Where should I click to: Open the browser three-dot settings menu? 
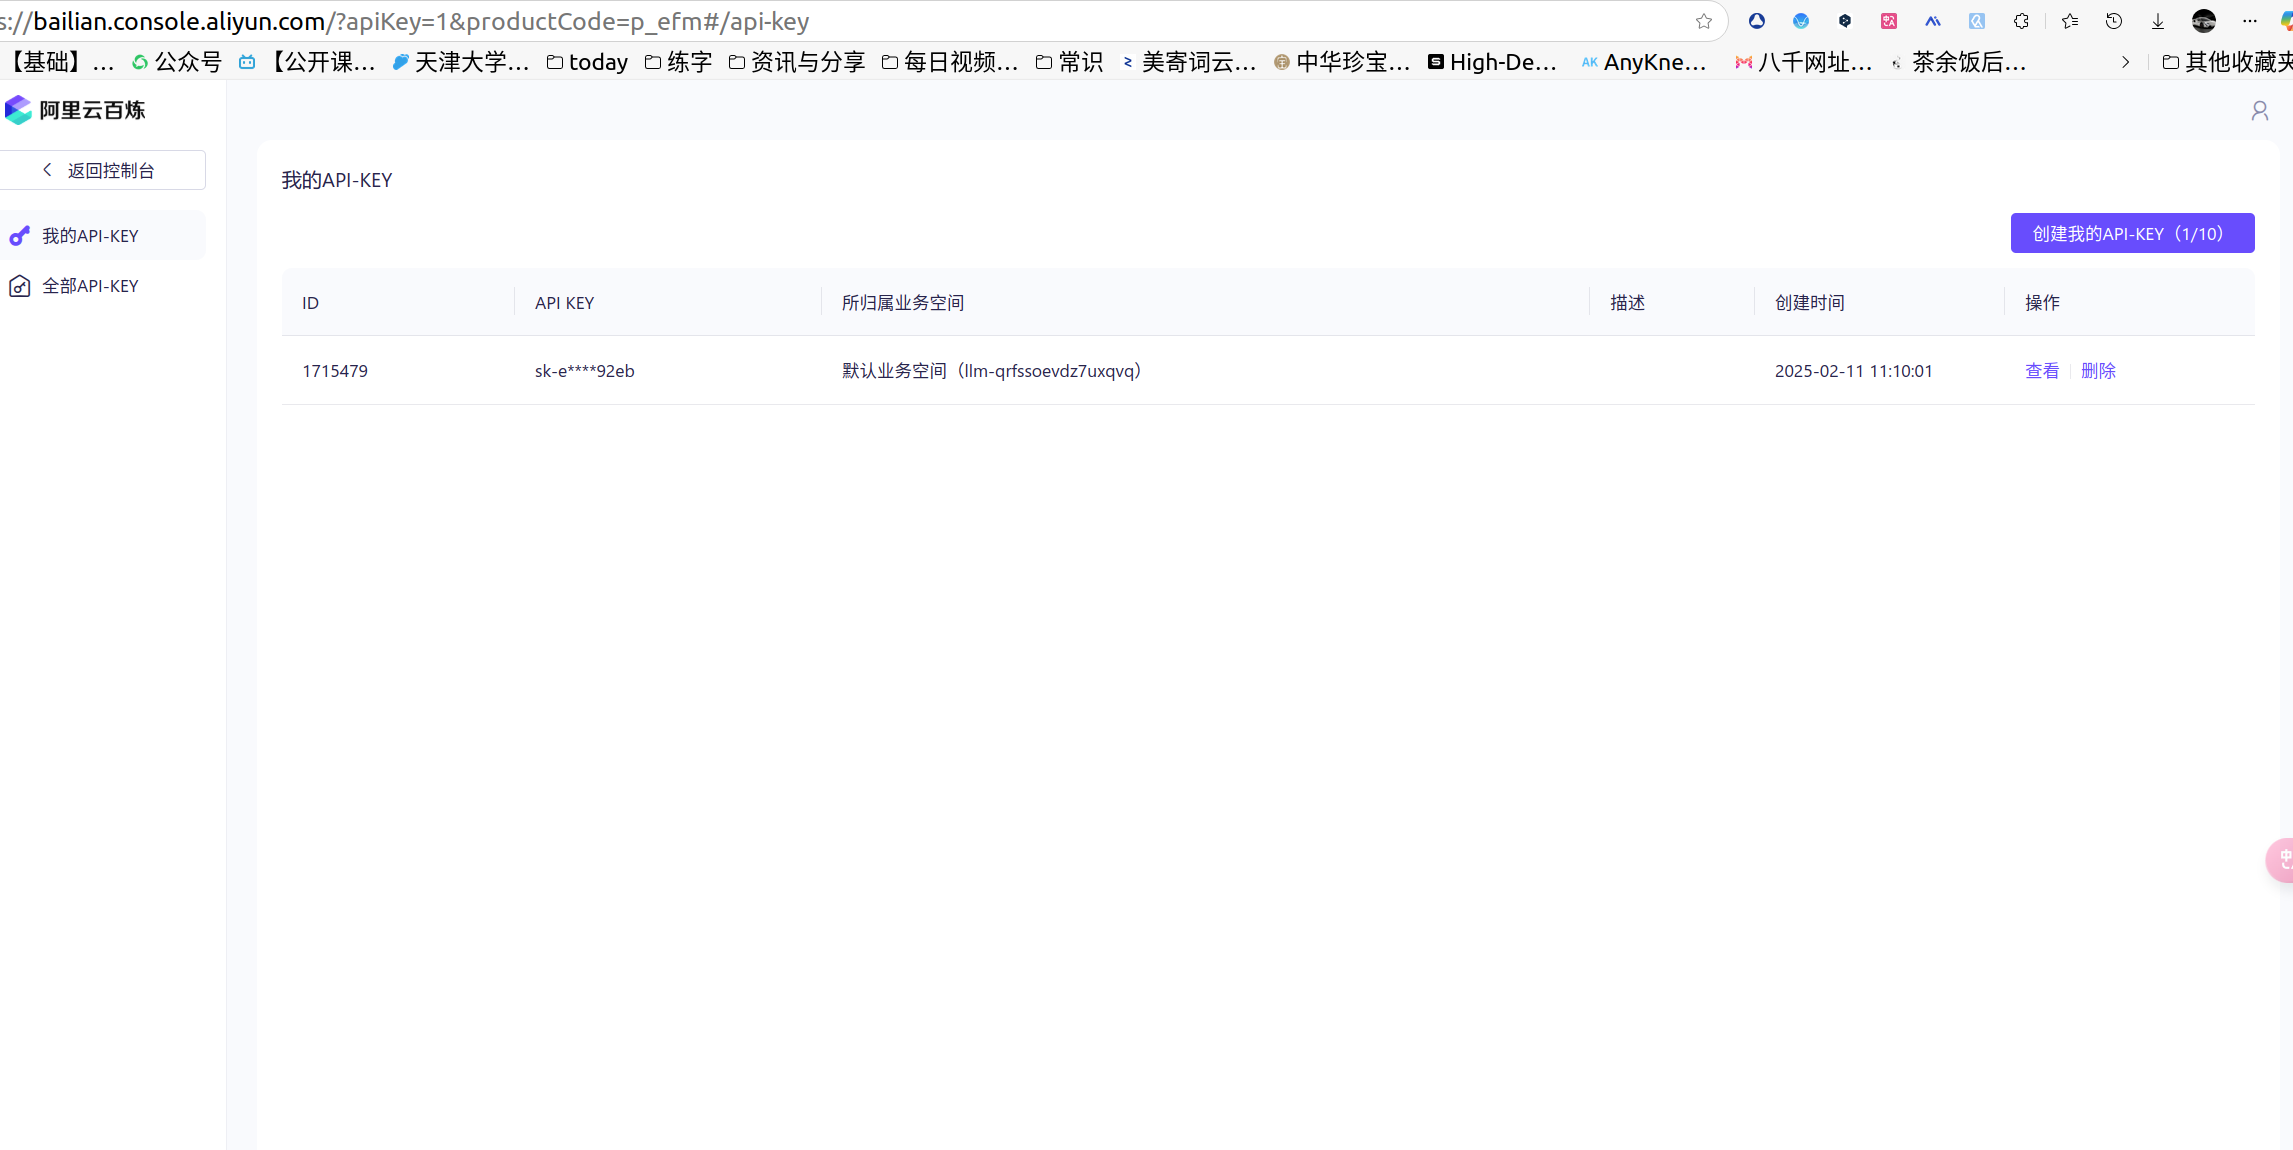pyautogui.click(x=2250, y=21)
